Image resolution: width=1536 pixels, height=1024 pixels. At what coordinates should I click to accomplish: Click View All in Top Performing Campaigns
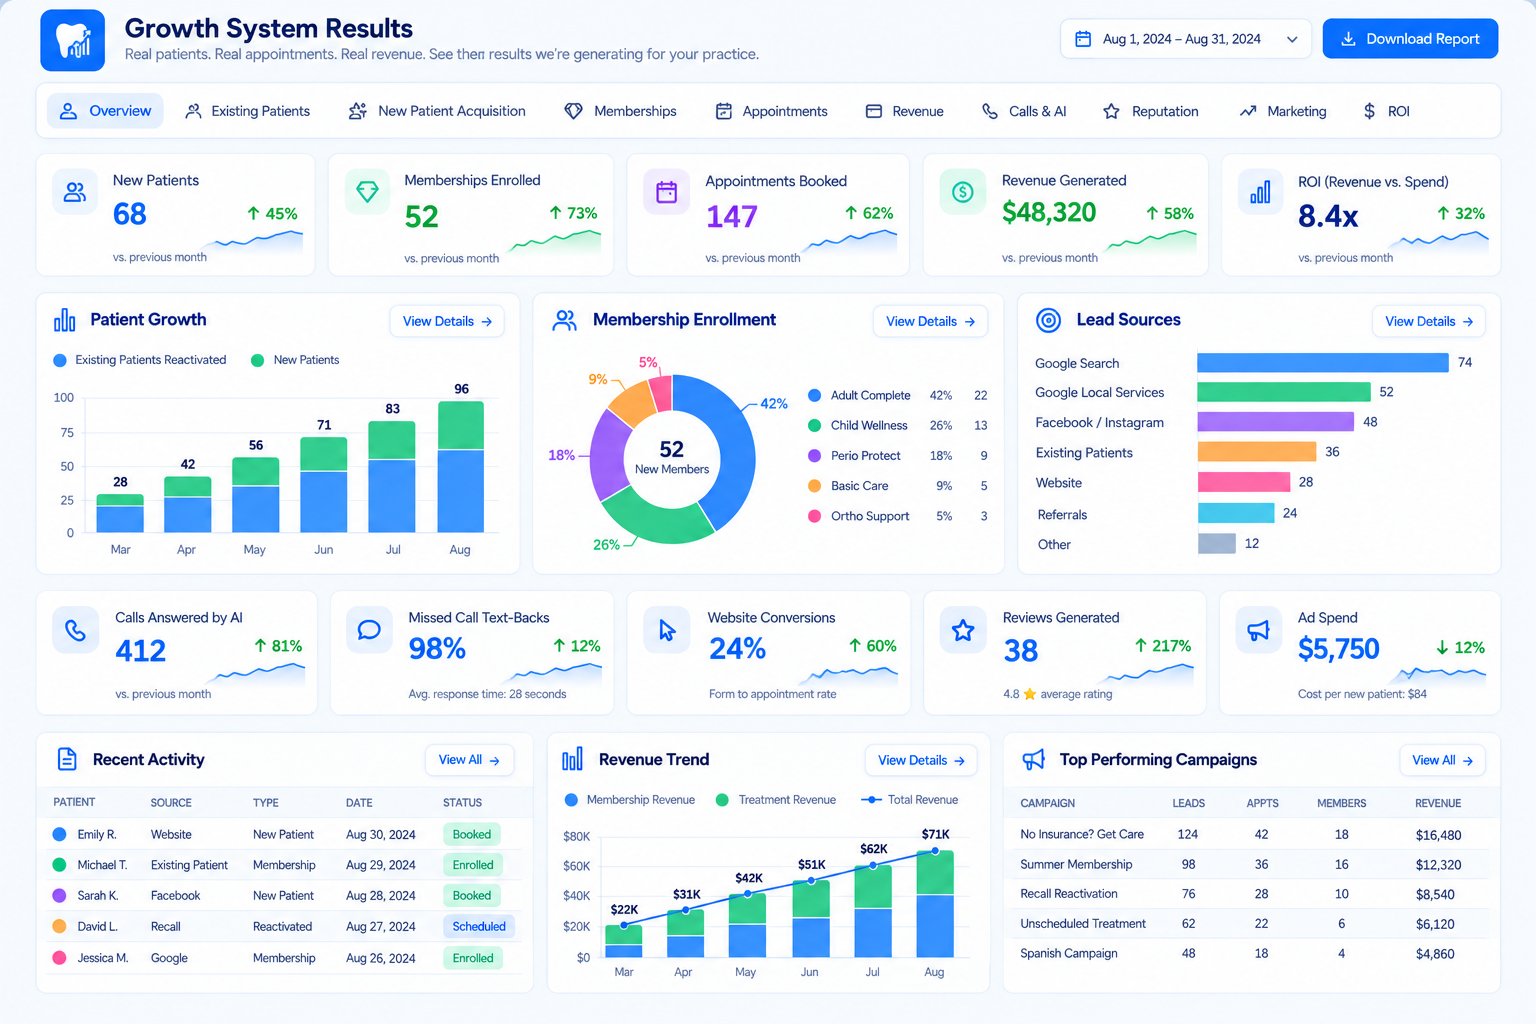tap(1442, 760)
